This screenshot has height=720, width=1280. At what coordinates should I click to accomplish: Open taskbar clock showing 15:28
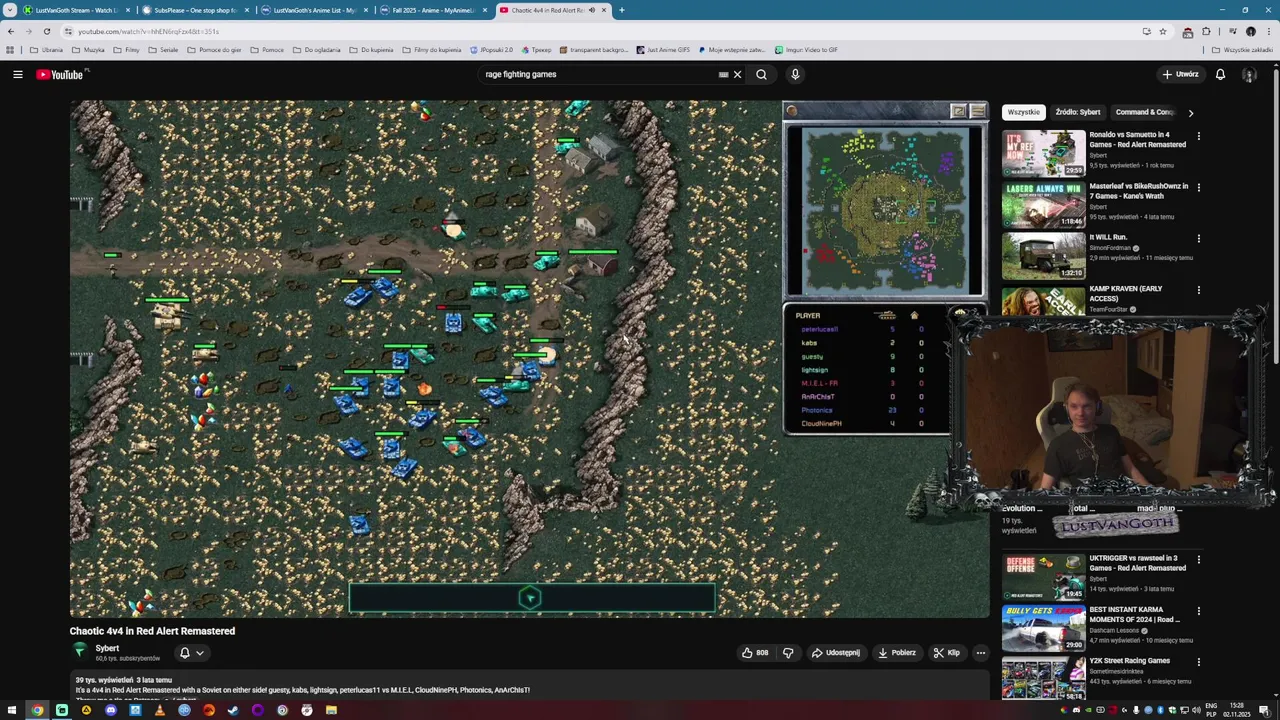1236,710
